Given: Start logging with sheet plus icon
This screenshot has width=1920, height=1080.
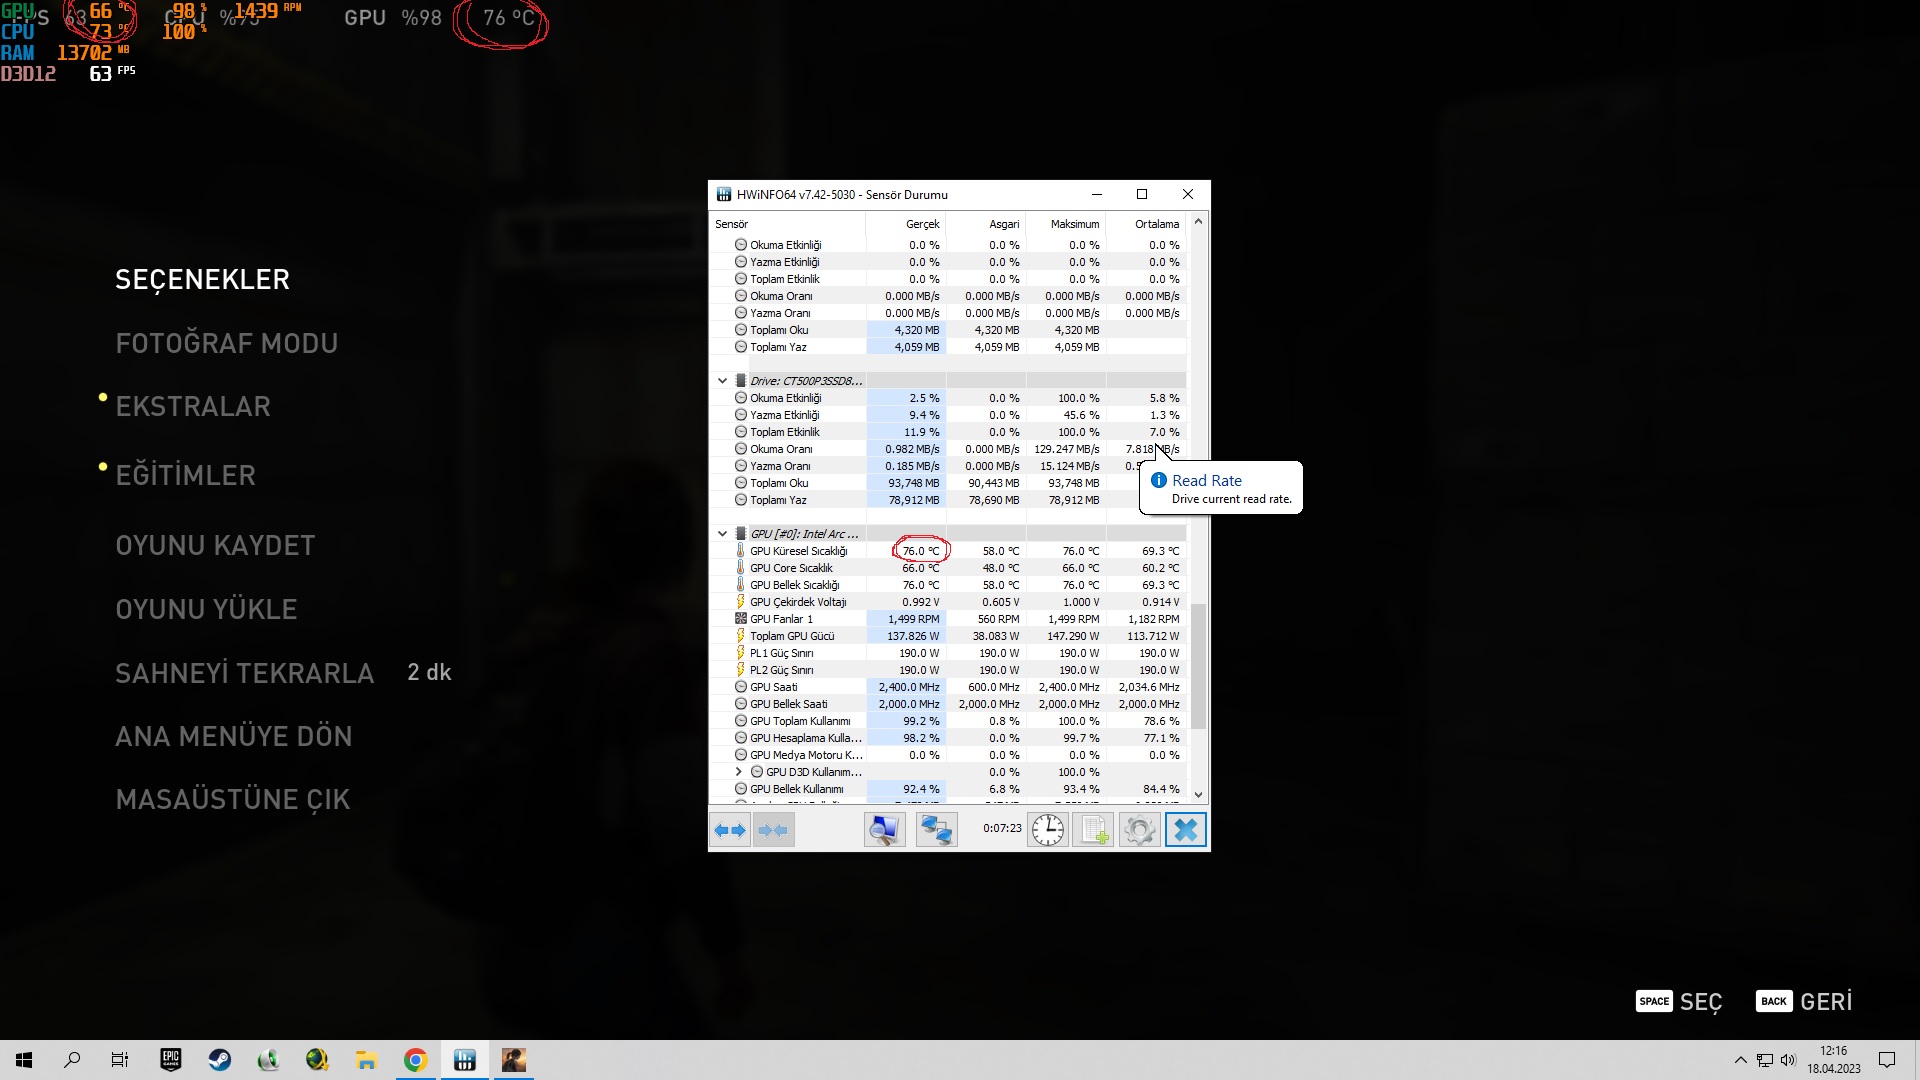Looking at the screenshot, I should pos(1093,830).
